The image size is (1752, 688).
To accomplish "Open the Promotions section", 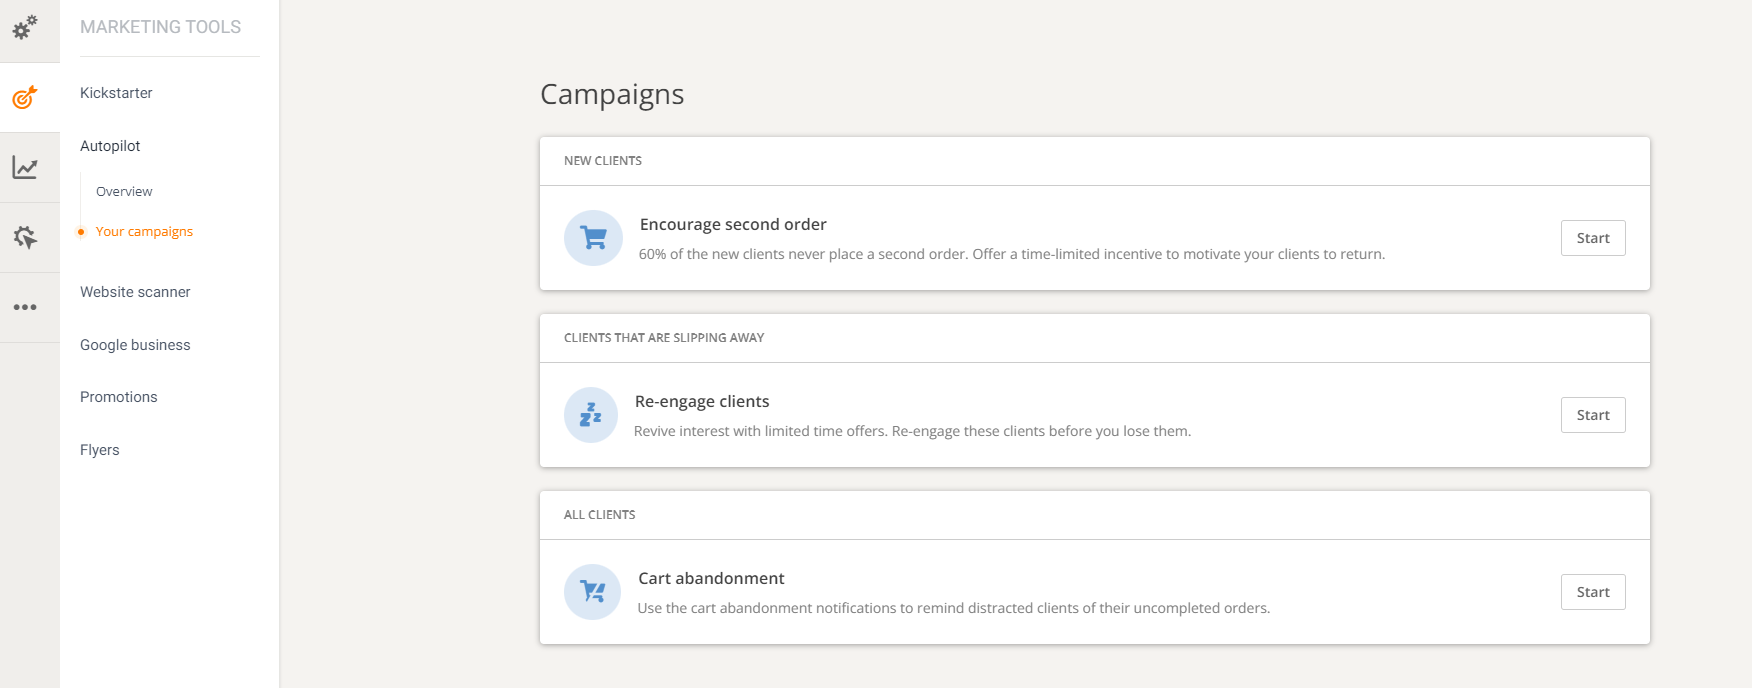I will (119, 397).
